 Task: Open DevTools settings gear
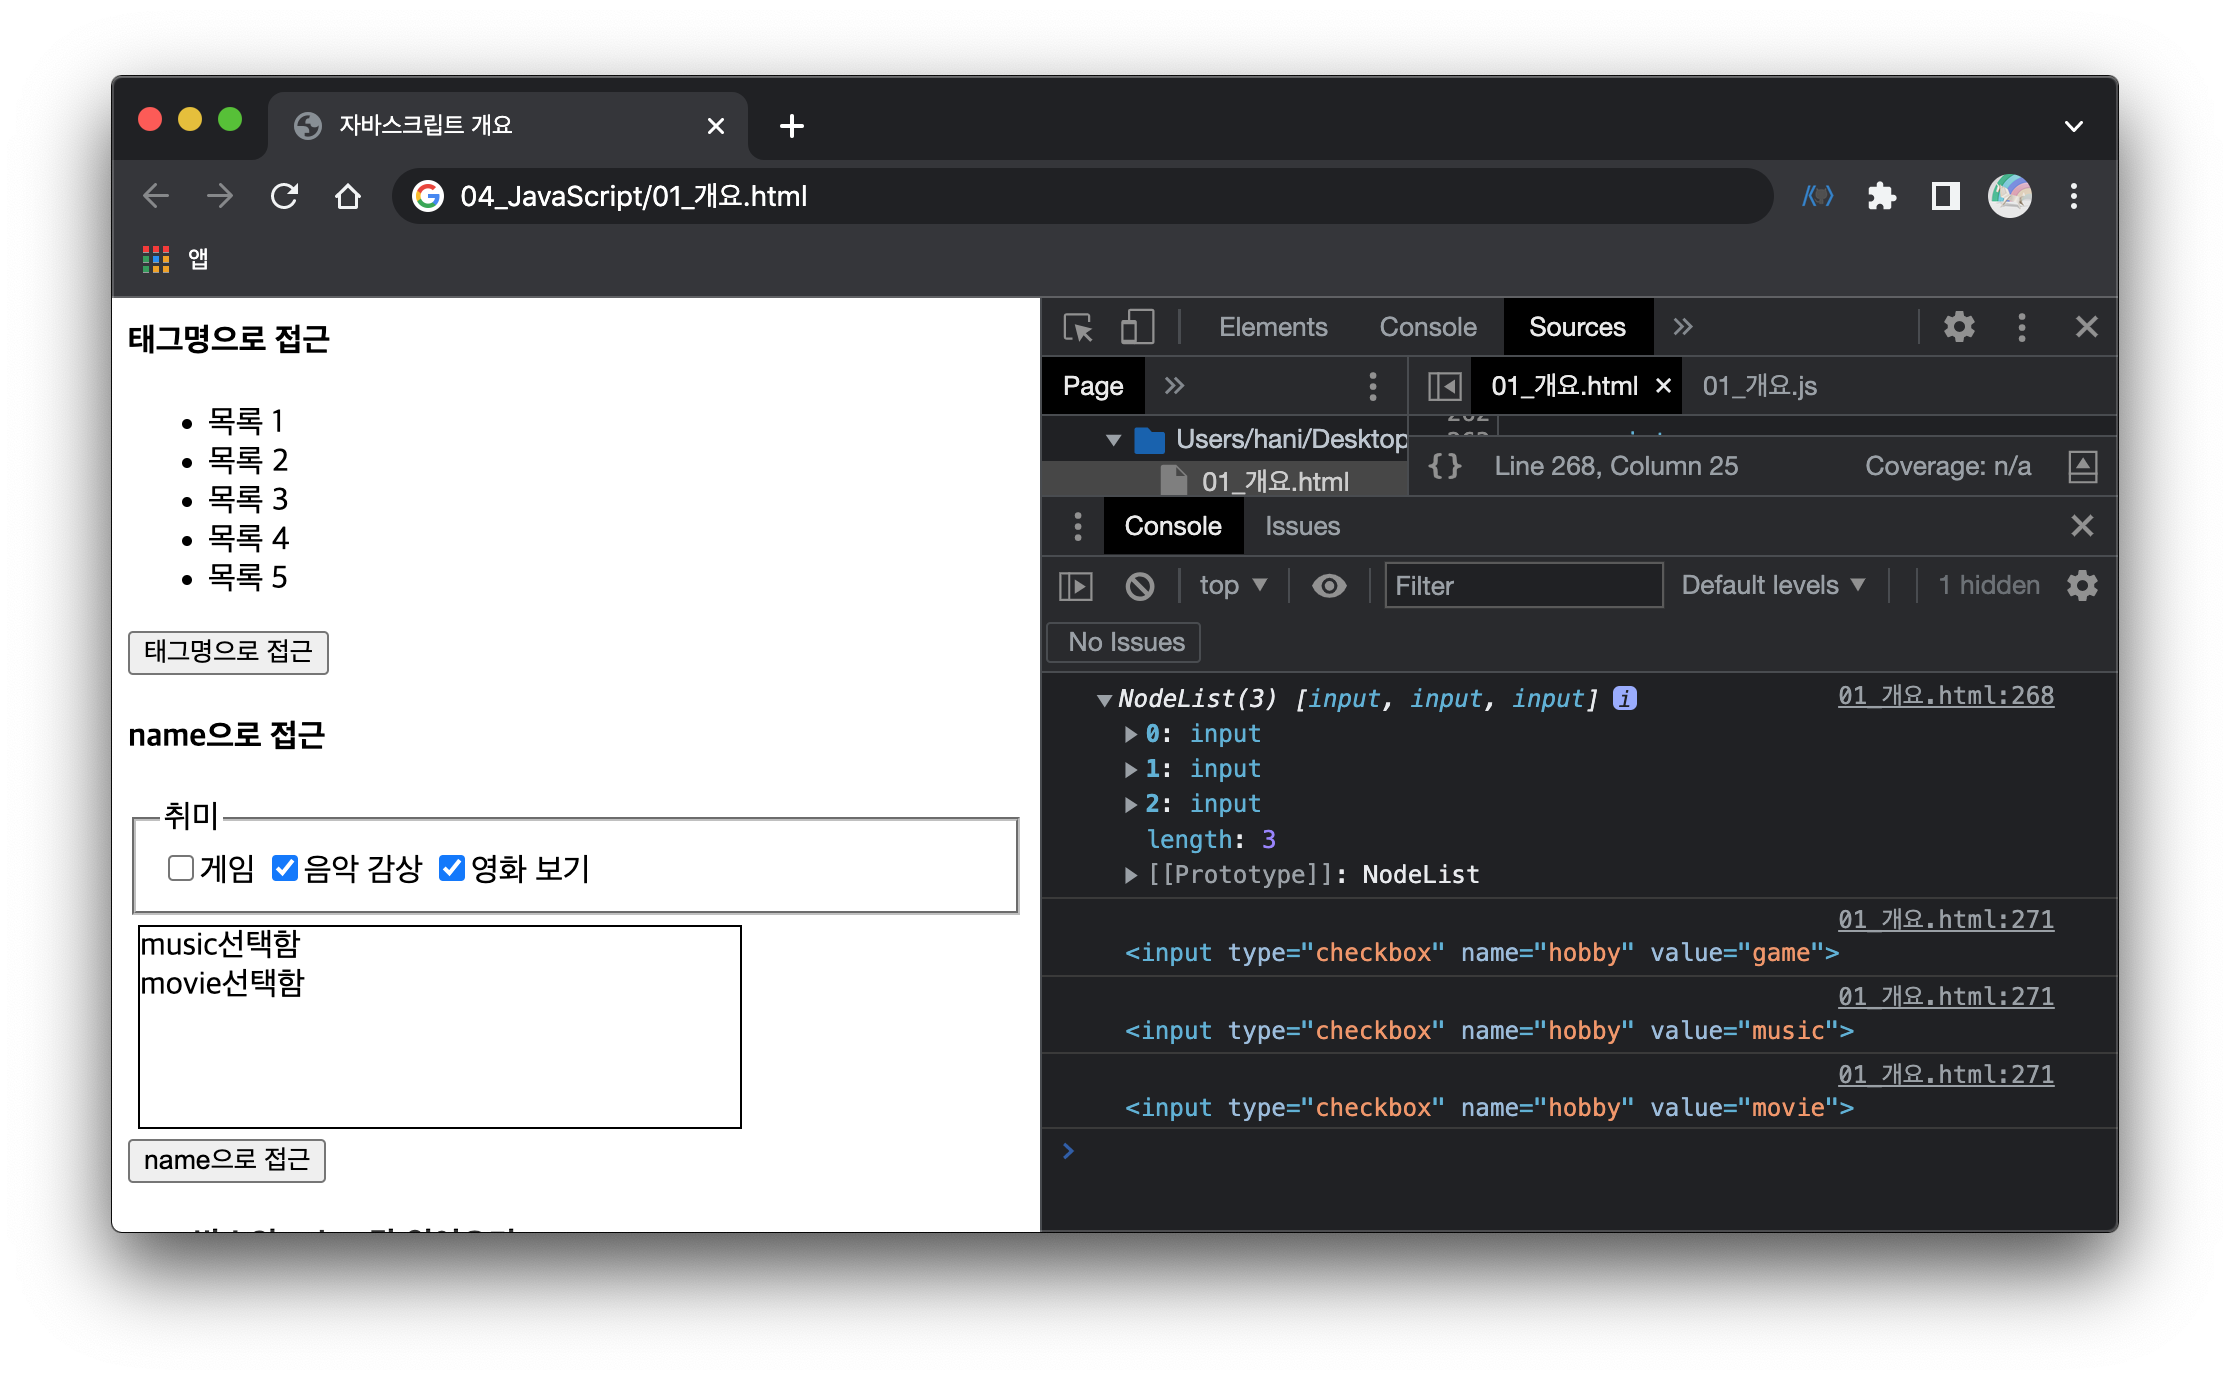[x=1958, y=327]
